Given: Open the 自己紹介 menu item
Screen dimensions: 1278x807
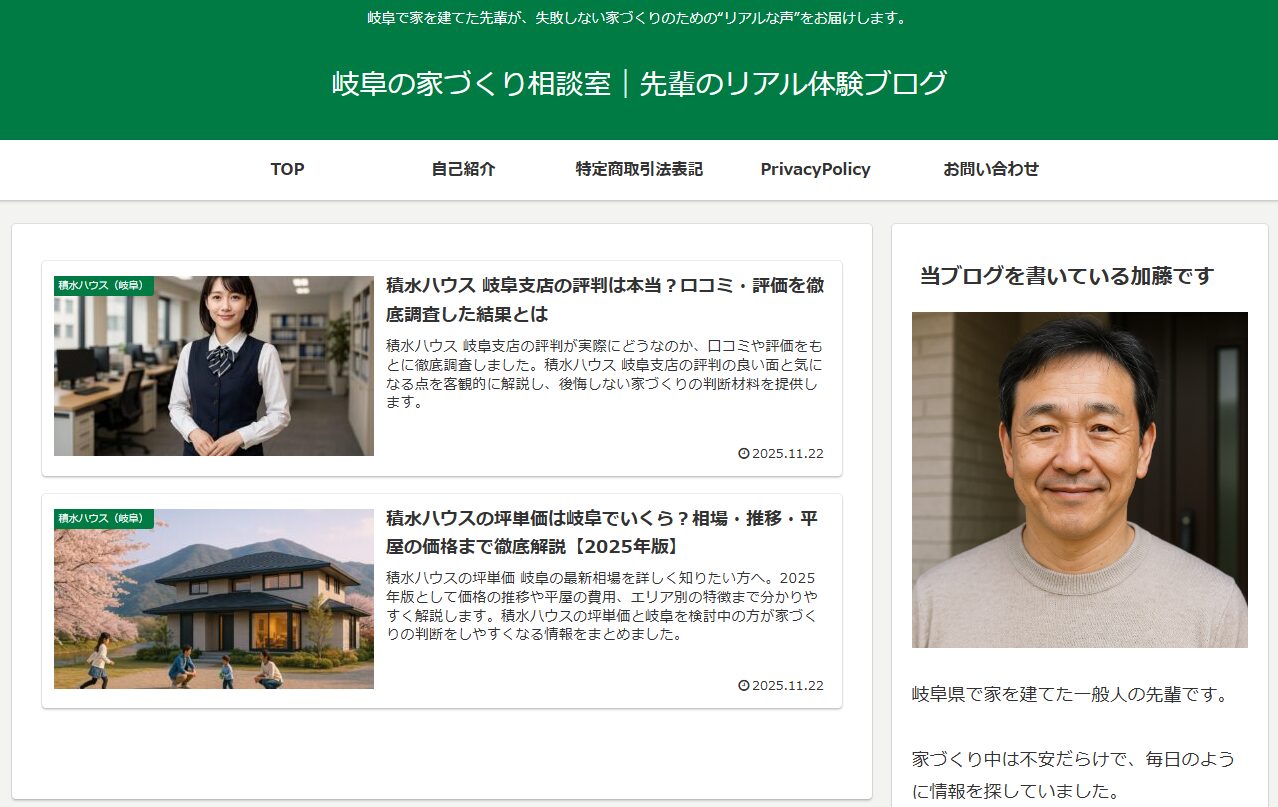Looking at the screenshot, I should click(x=463, y=170).
